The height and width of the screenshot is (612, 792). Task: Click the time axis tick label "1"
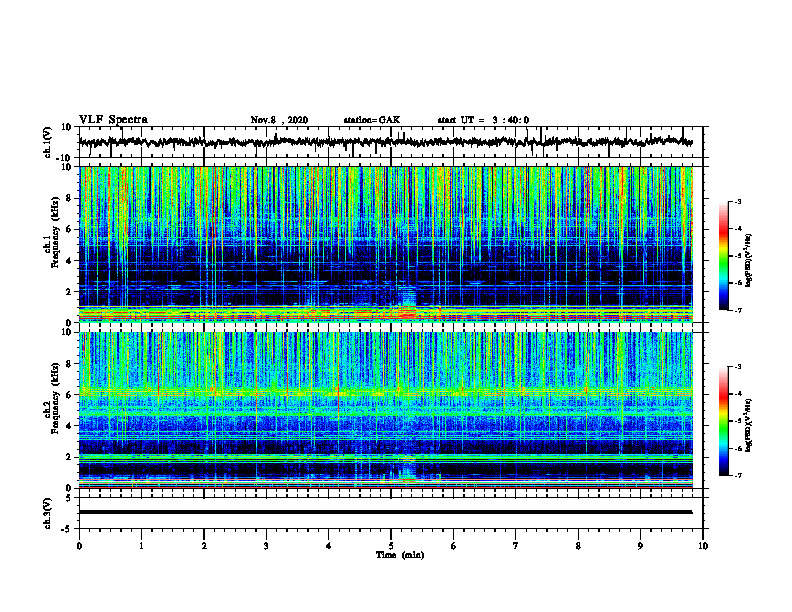[x=141, y=546]
